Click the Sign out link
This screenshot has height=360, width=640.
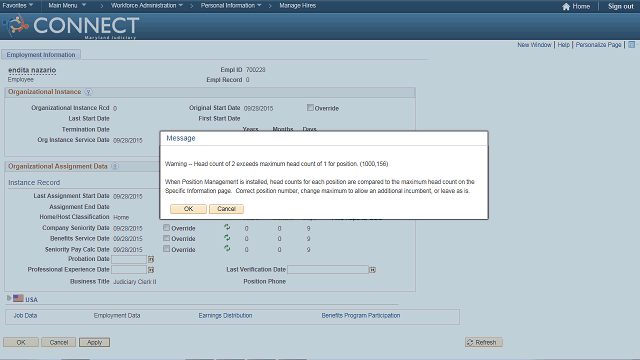tap(621, 6)
